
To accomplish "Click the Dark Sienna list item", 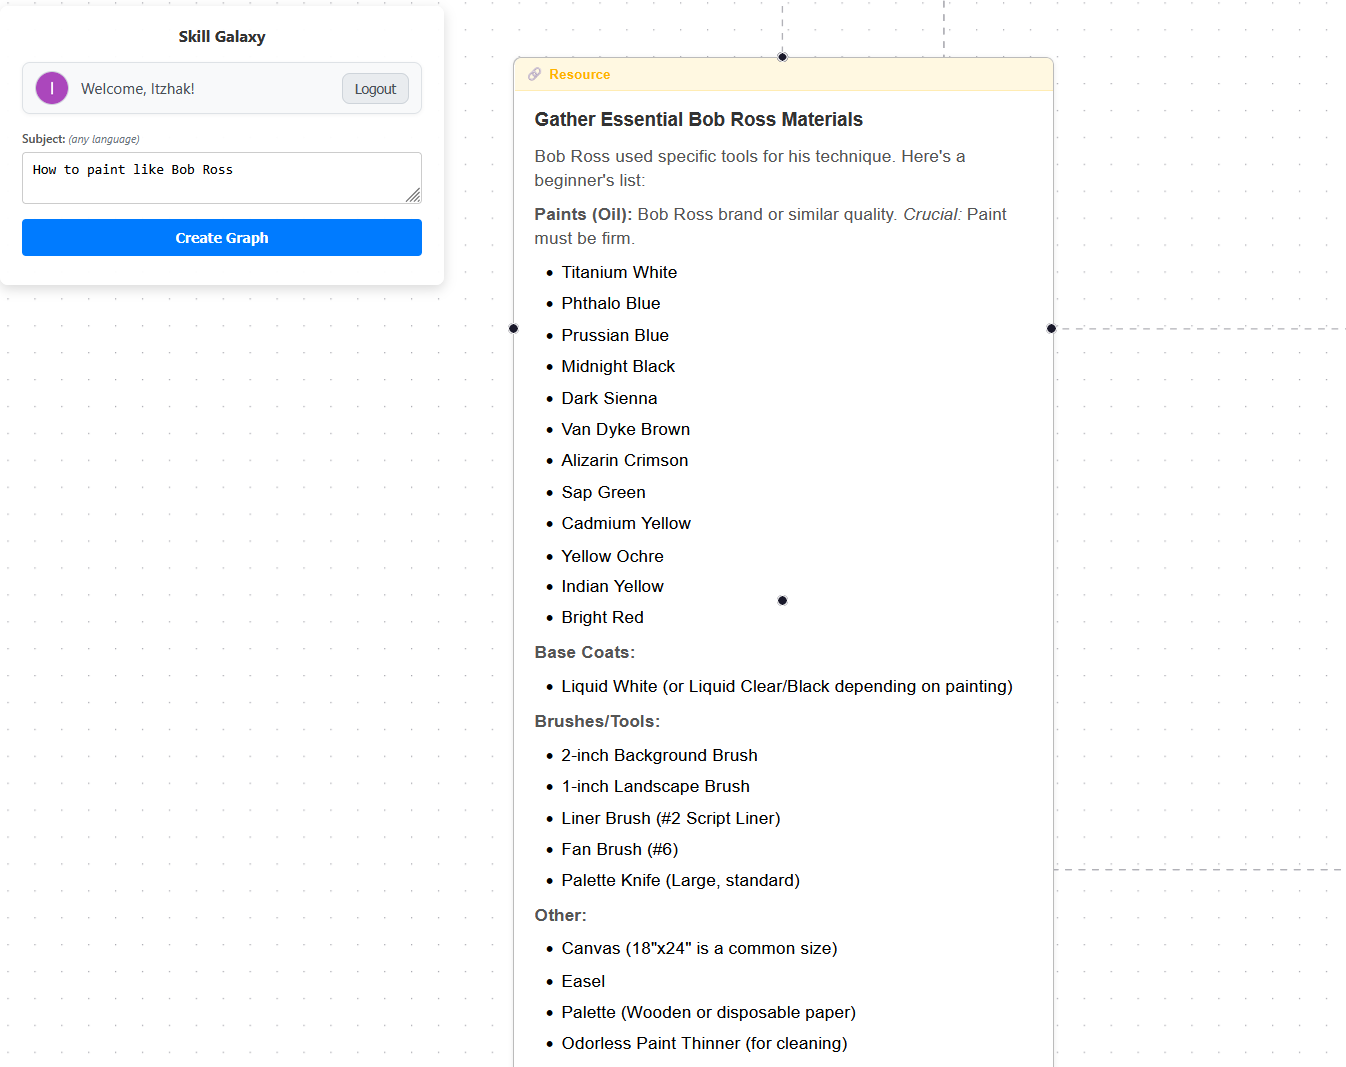I will click(609, 398).
